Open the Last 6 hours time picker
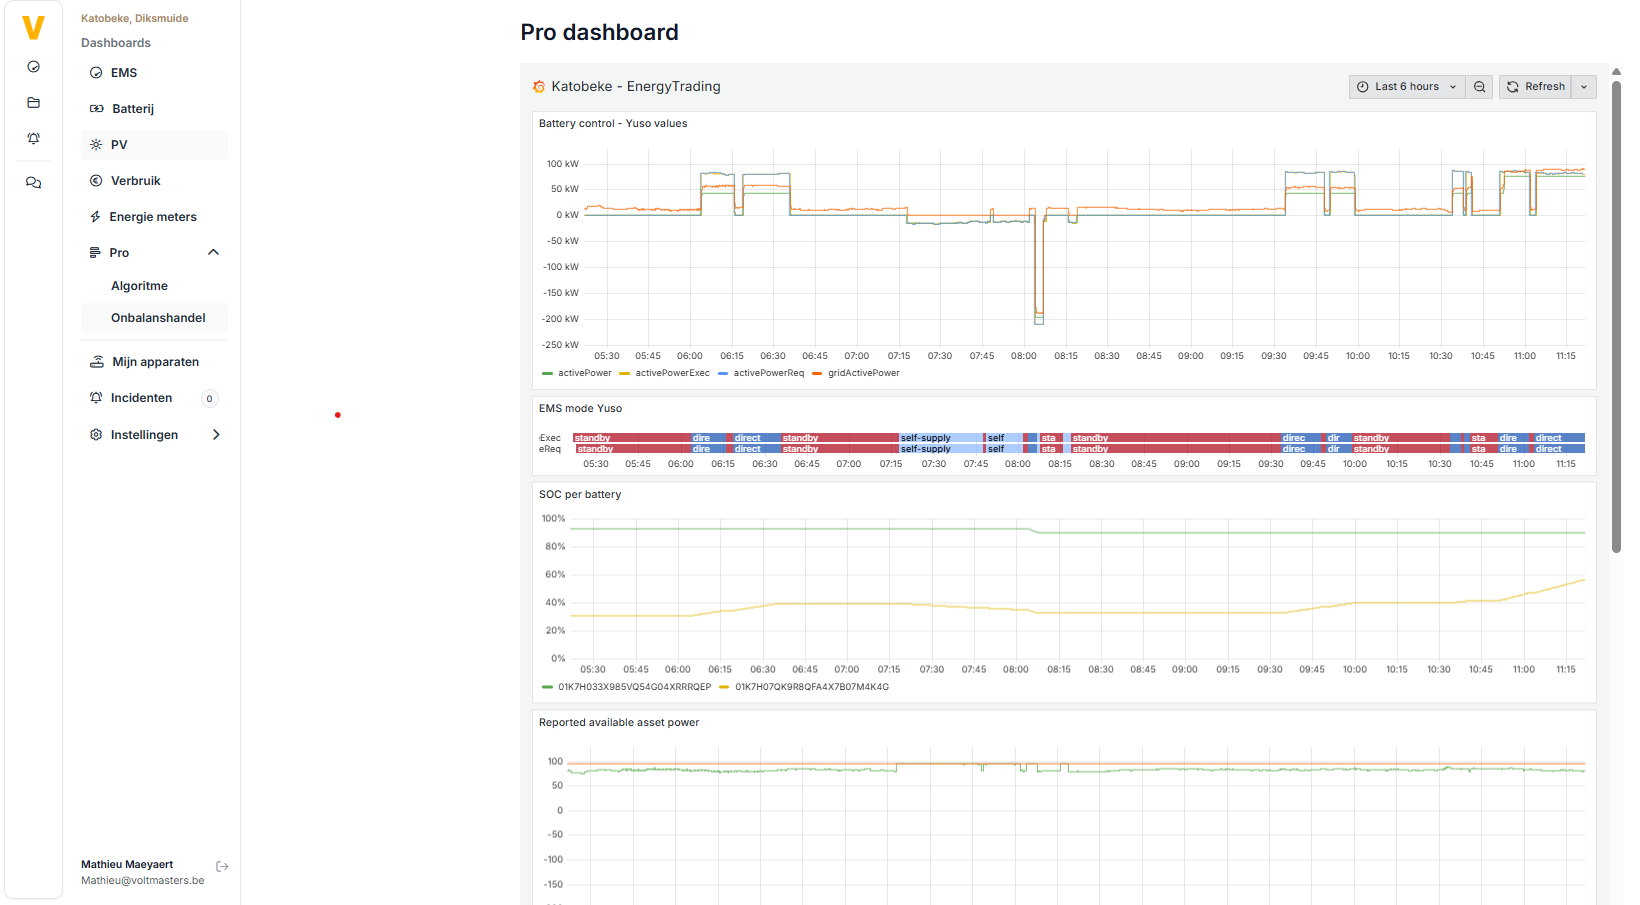 tap(1406, 87)
